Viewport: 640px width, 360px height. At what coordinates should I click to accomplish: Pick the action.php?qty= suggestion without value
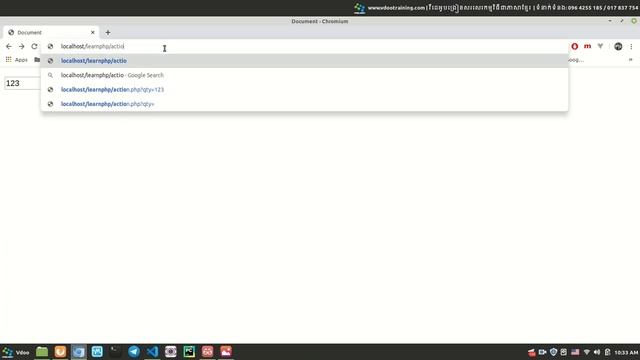click(304, 104)
